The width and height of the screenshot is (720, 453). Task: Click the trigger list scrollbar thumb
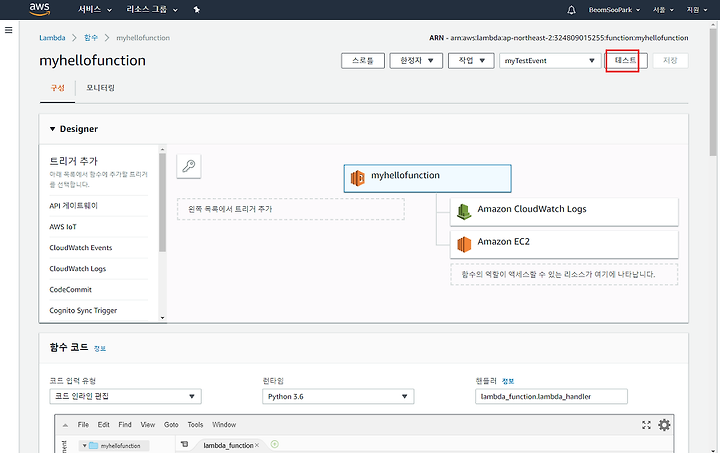(162, 202)
